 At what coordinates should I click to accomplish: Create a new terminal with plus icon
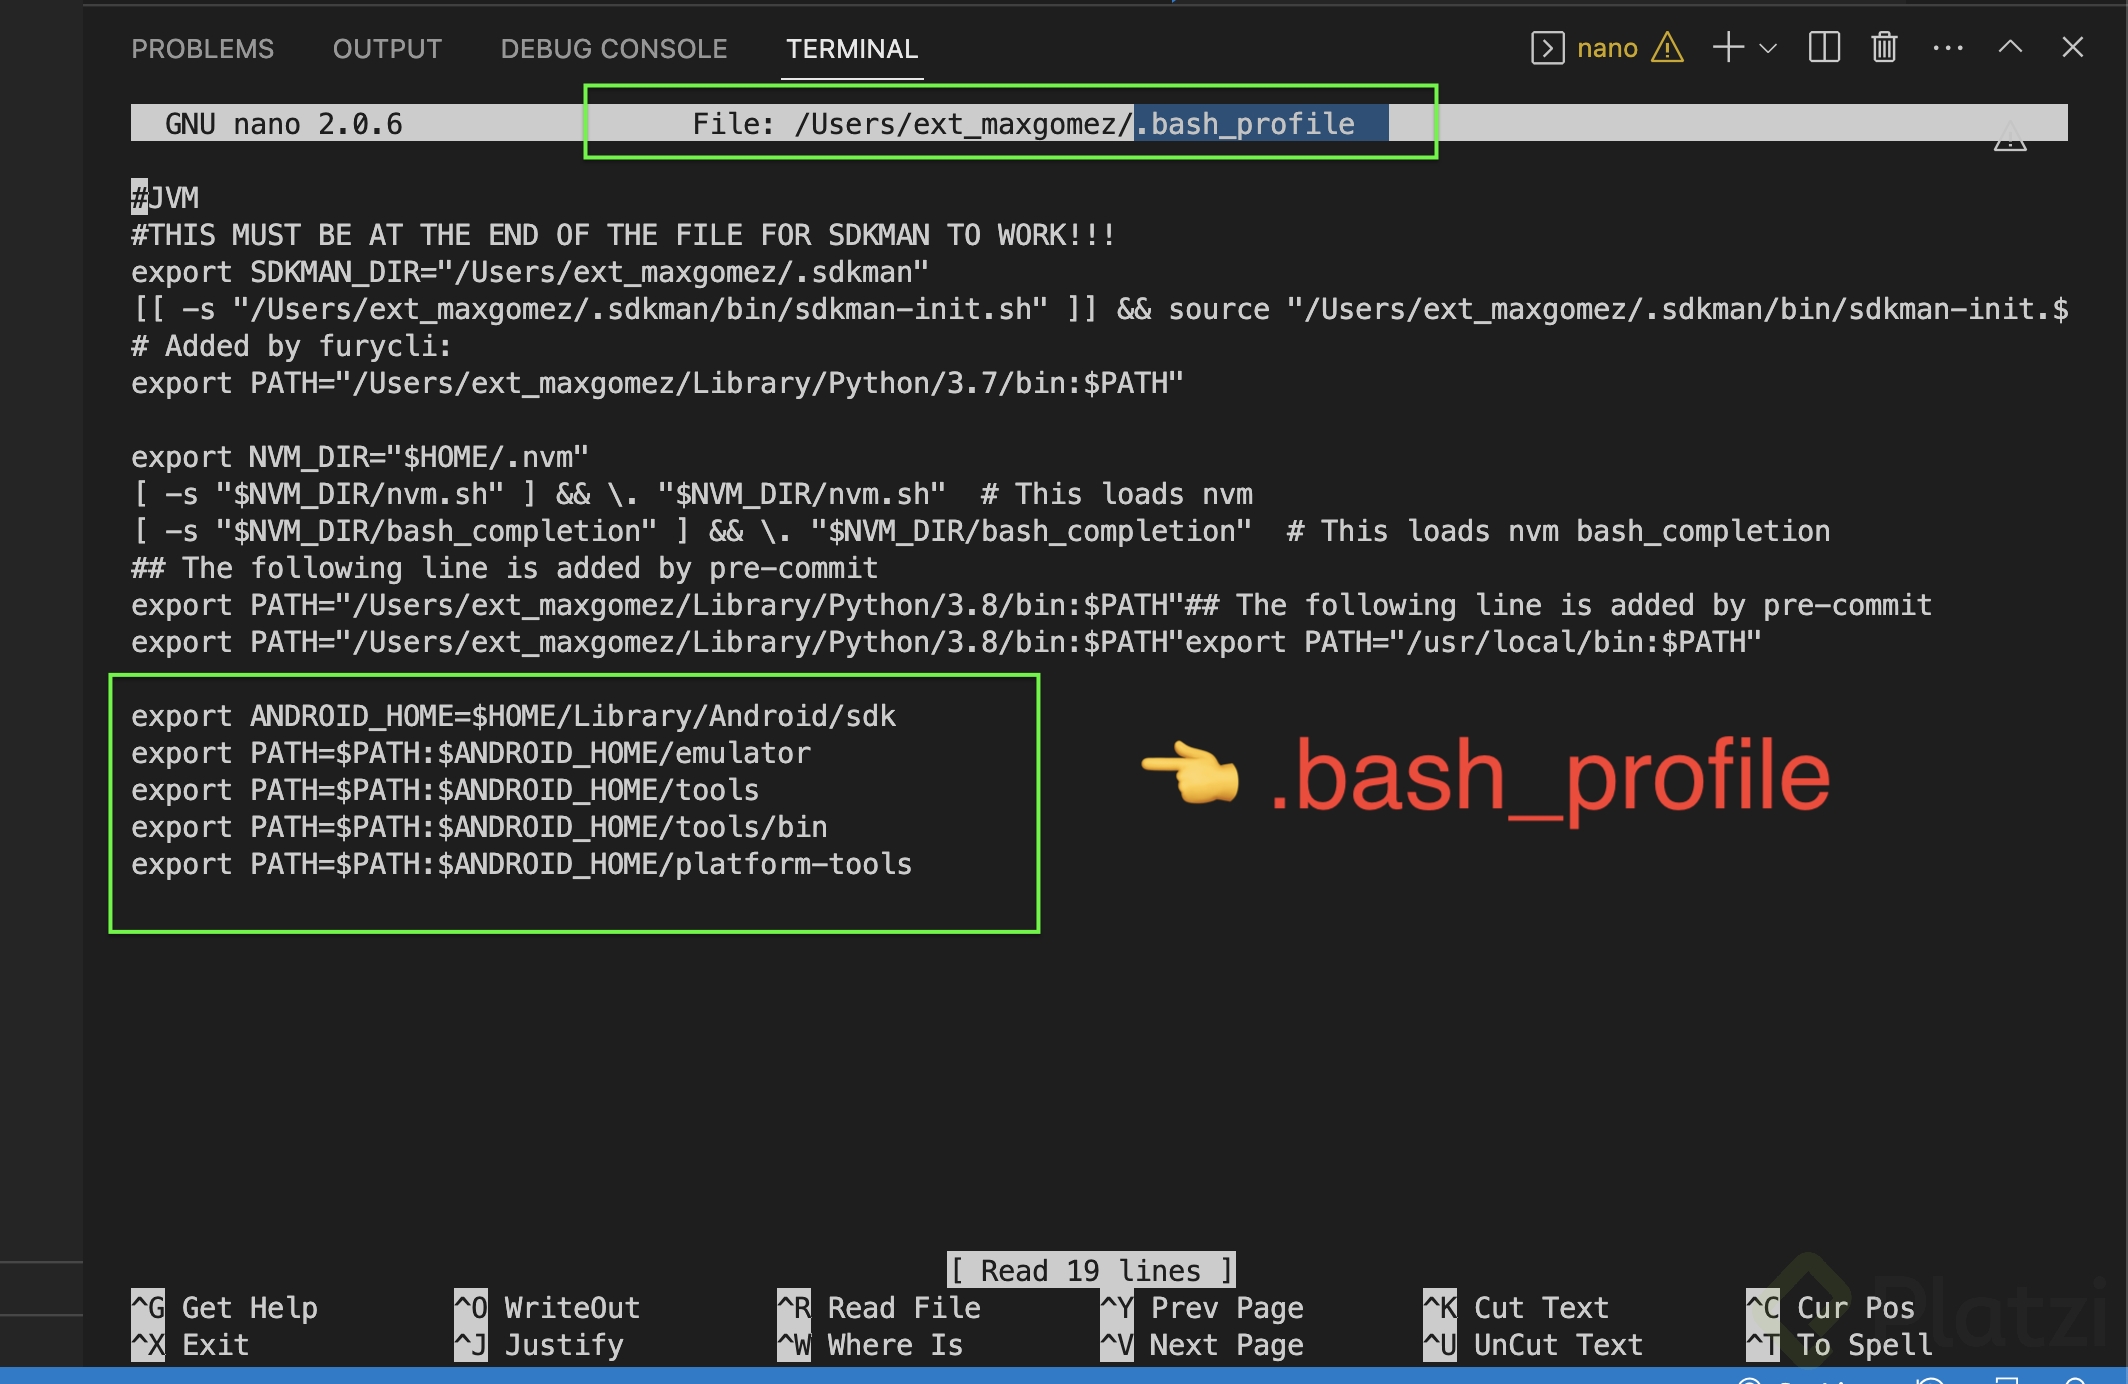pos(1727,48)
